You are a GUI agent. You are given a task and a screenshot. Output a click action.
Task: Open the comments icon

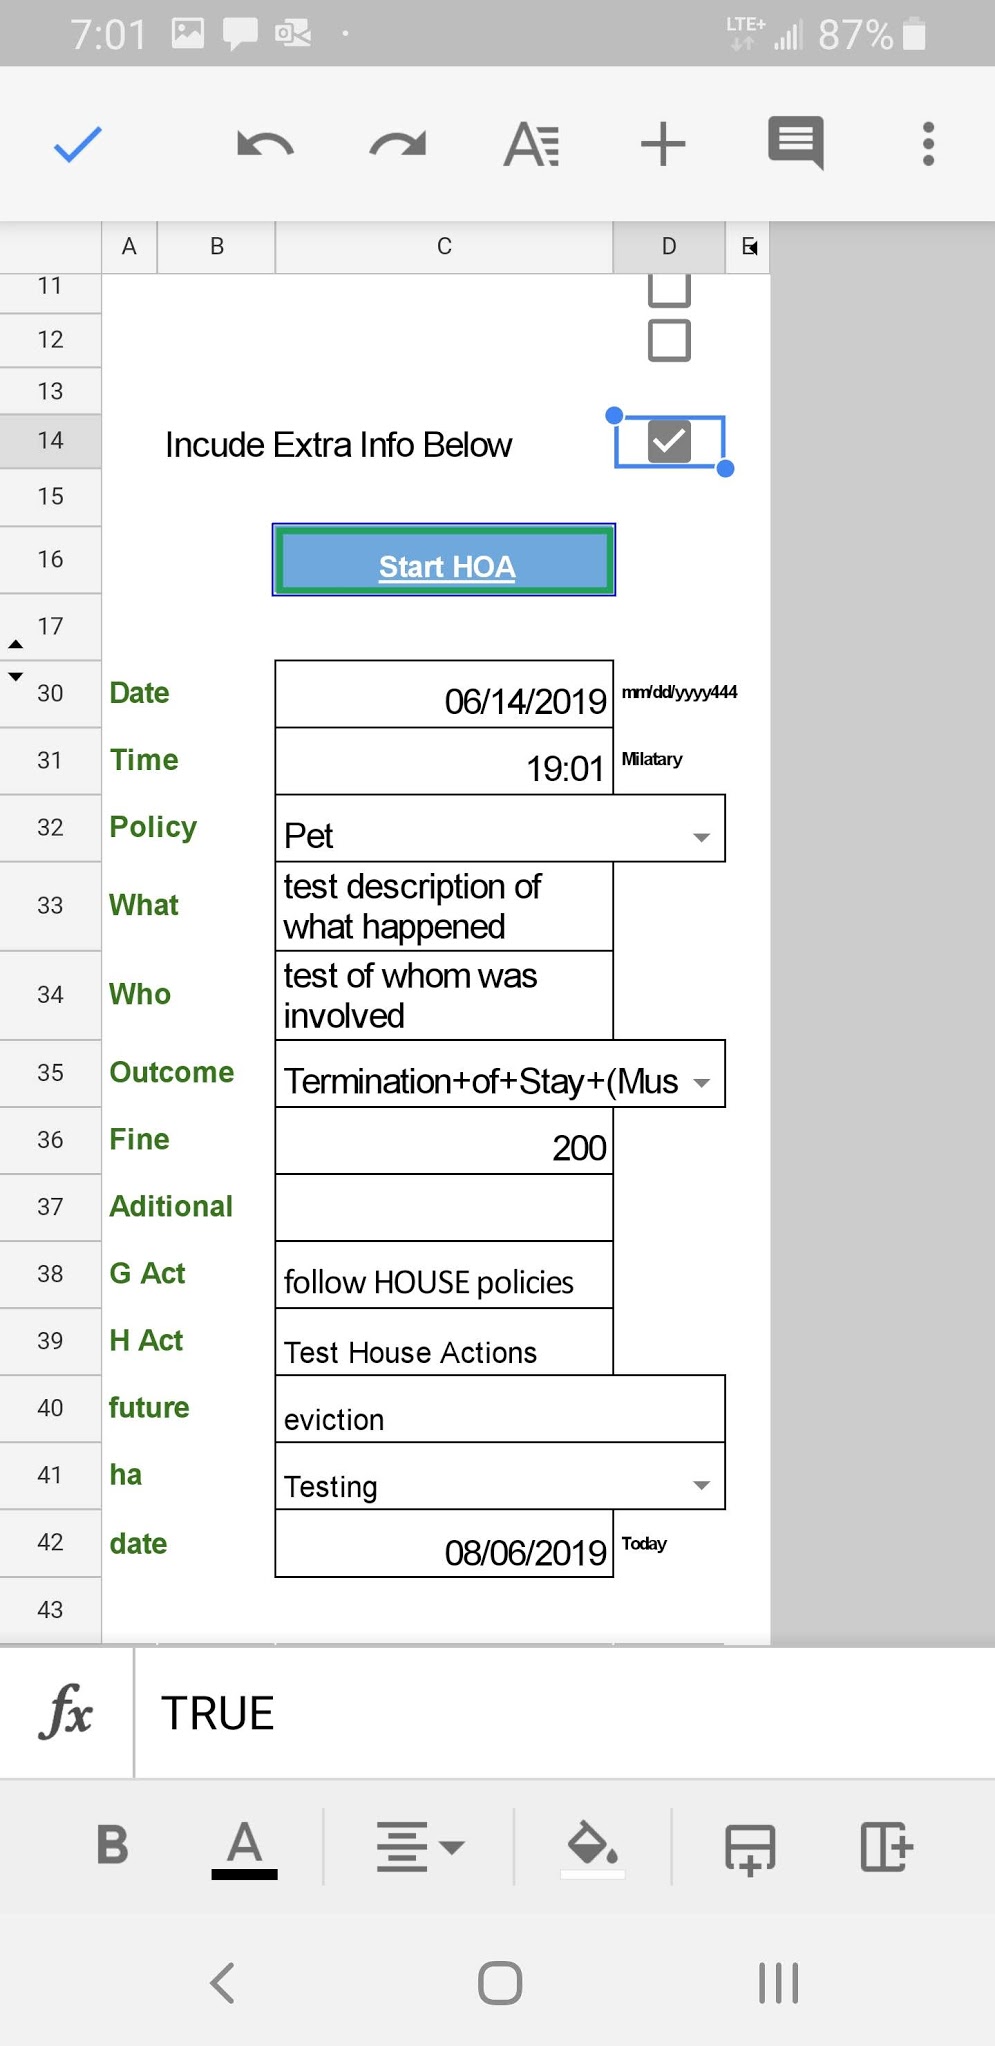tap(796, 143)
